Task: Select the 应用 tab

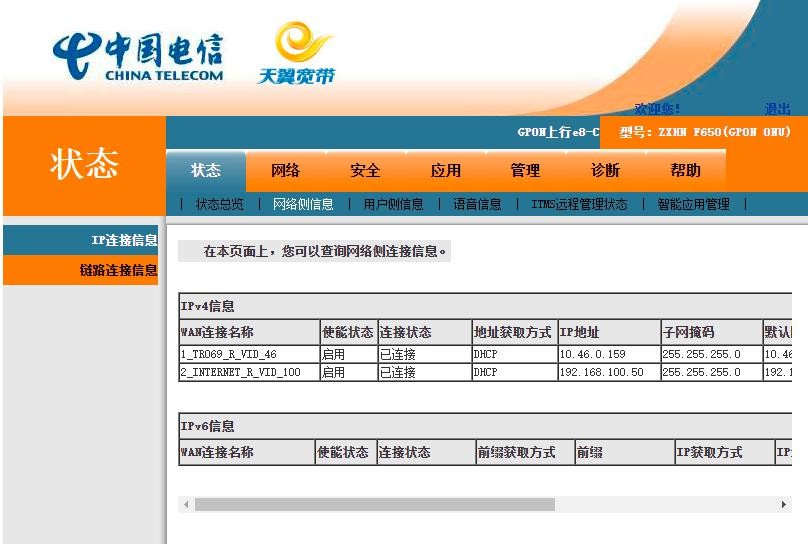Action: pyautogui.click(x=446, y=171)
